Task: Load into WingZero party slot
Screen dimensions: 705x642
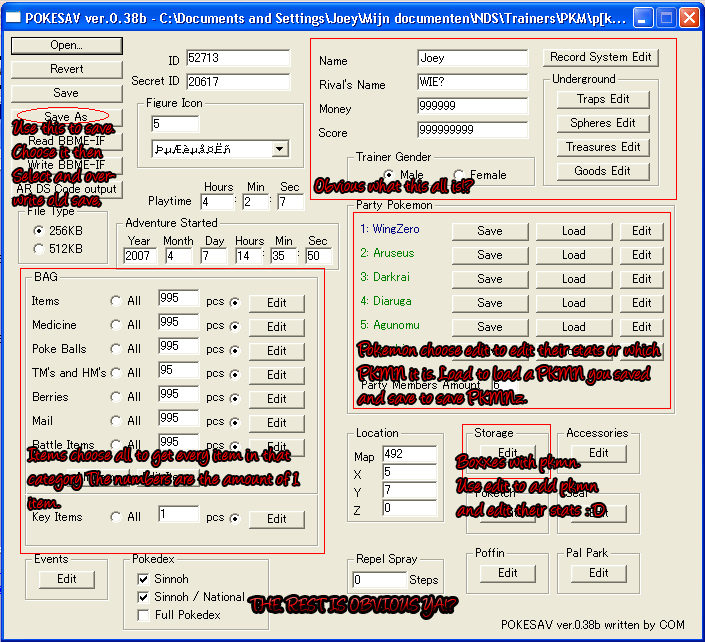Action: coord(574,231)
